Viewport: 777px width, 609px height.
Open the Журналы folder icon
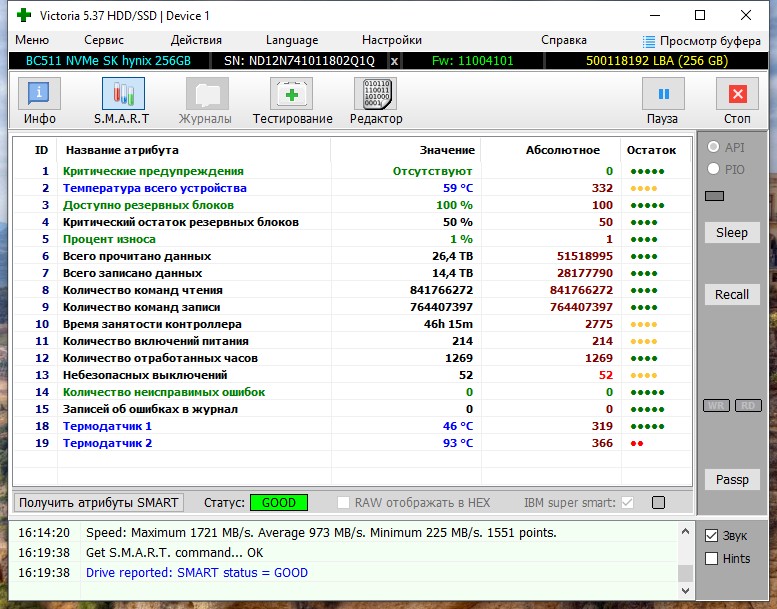(x=207, y=94)
